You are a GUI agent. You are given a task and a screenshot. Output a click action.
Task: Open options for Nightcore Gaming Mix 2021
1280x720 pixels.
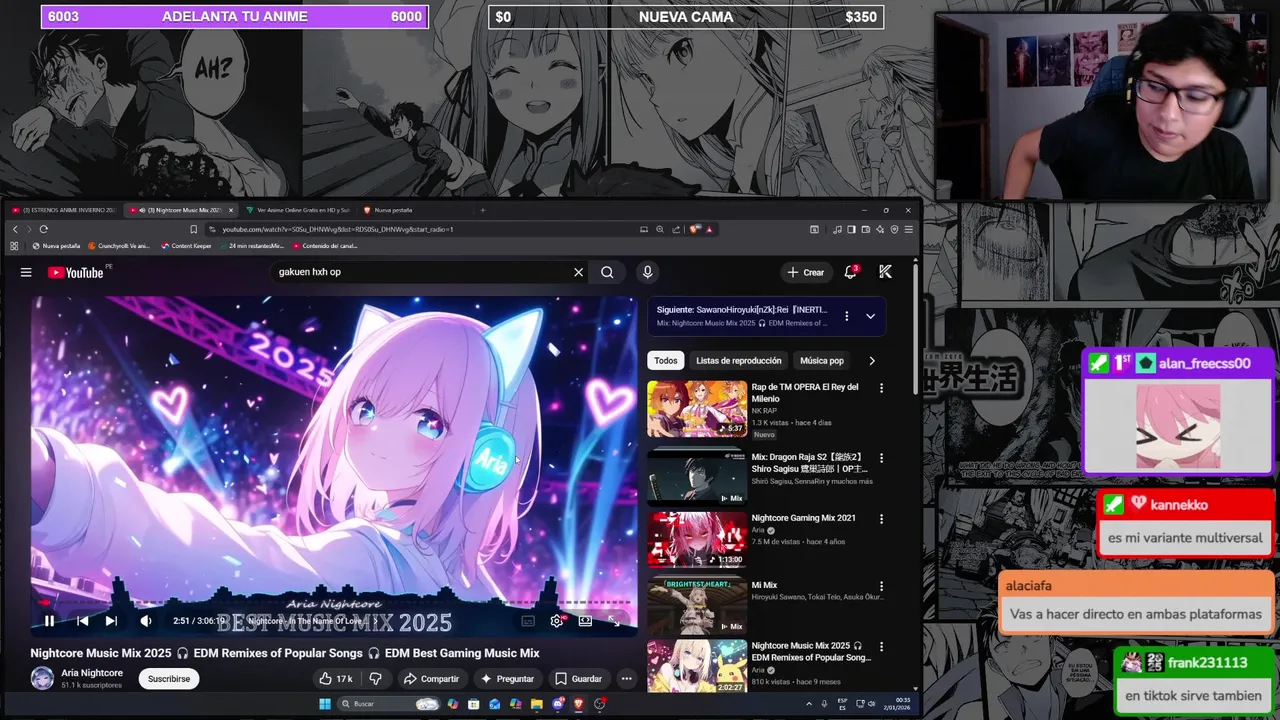[881, 519]
